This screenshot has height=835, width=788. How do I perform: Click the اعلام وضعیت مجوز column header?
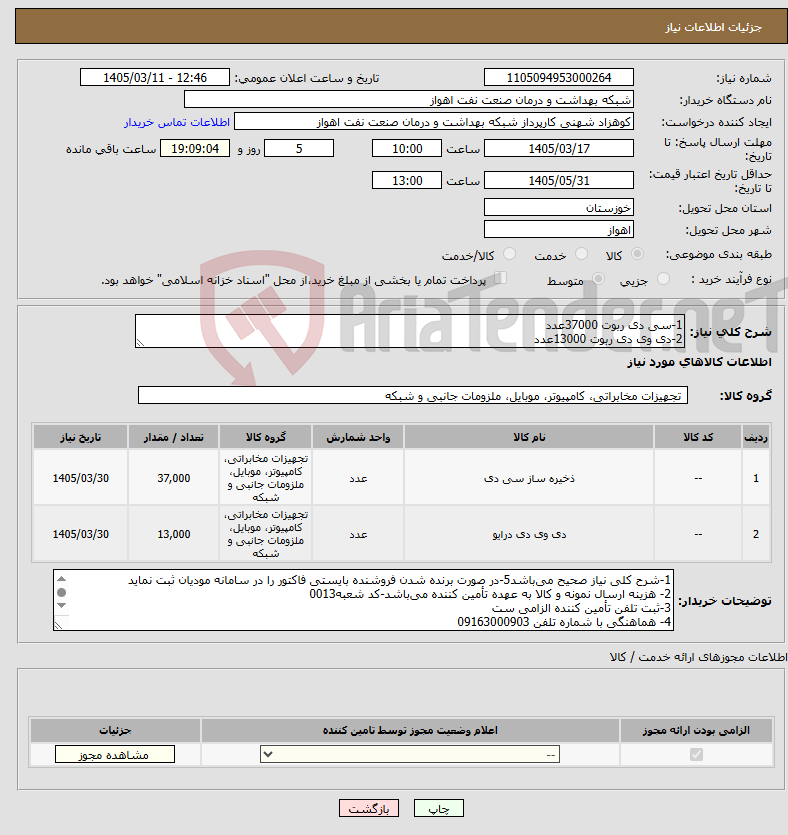[x=410, y=730]
